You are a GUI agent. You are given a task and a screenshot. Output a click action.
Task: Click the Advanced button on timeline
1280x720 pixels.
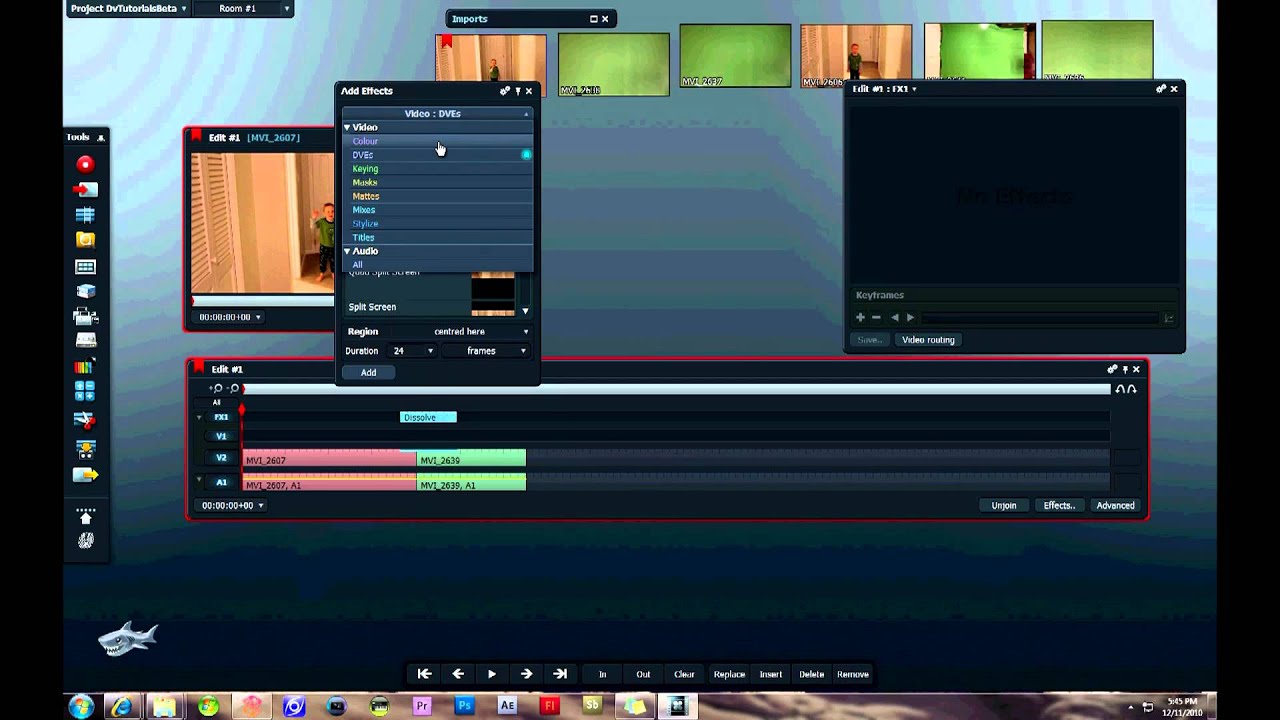[1115, 505]
